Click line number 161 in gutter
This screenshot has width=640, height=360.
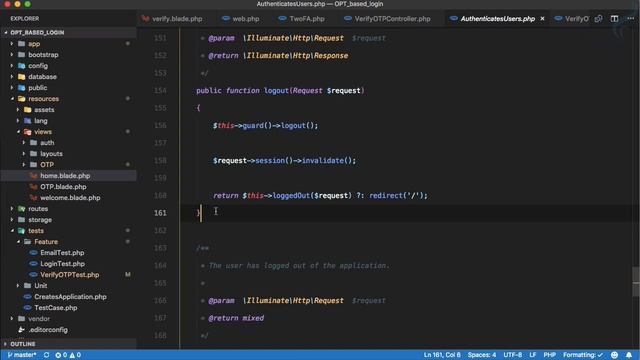click(x=160, y=213)
